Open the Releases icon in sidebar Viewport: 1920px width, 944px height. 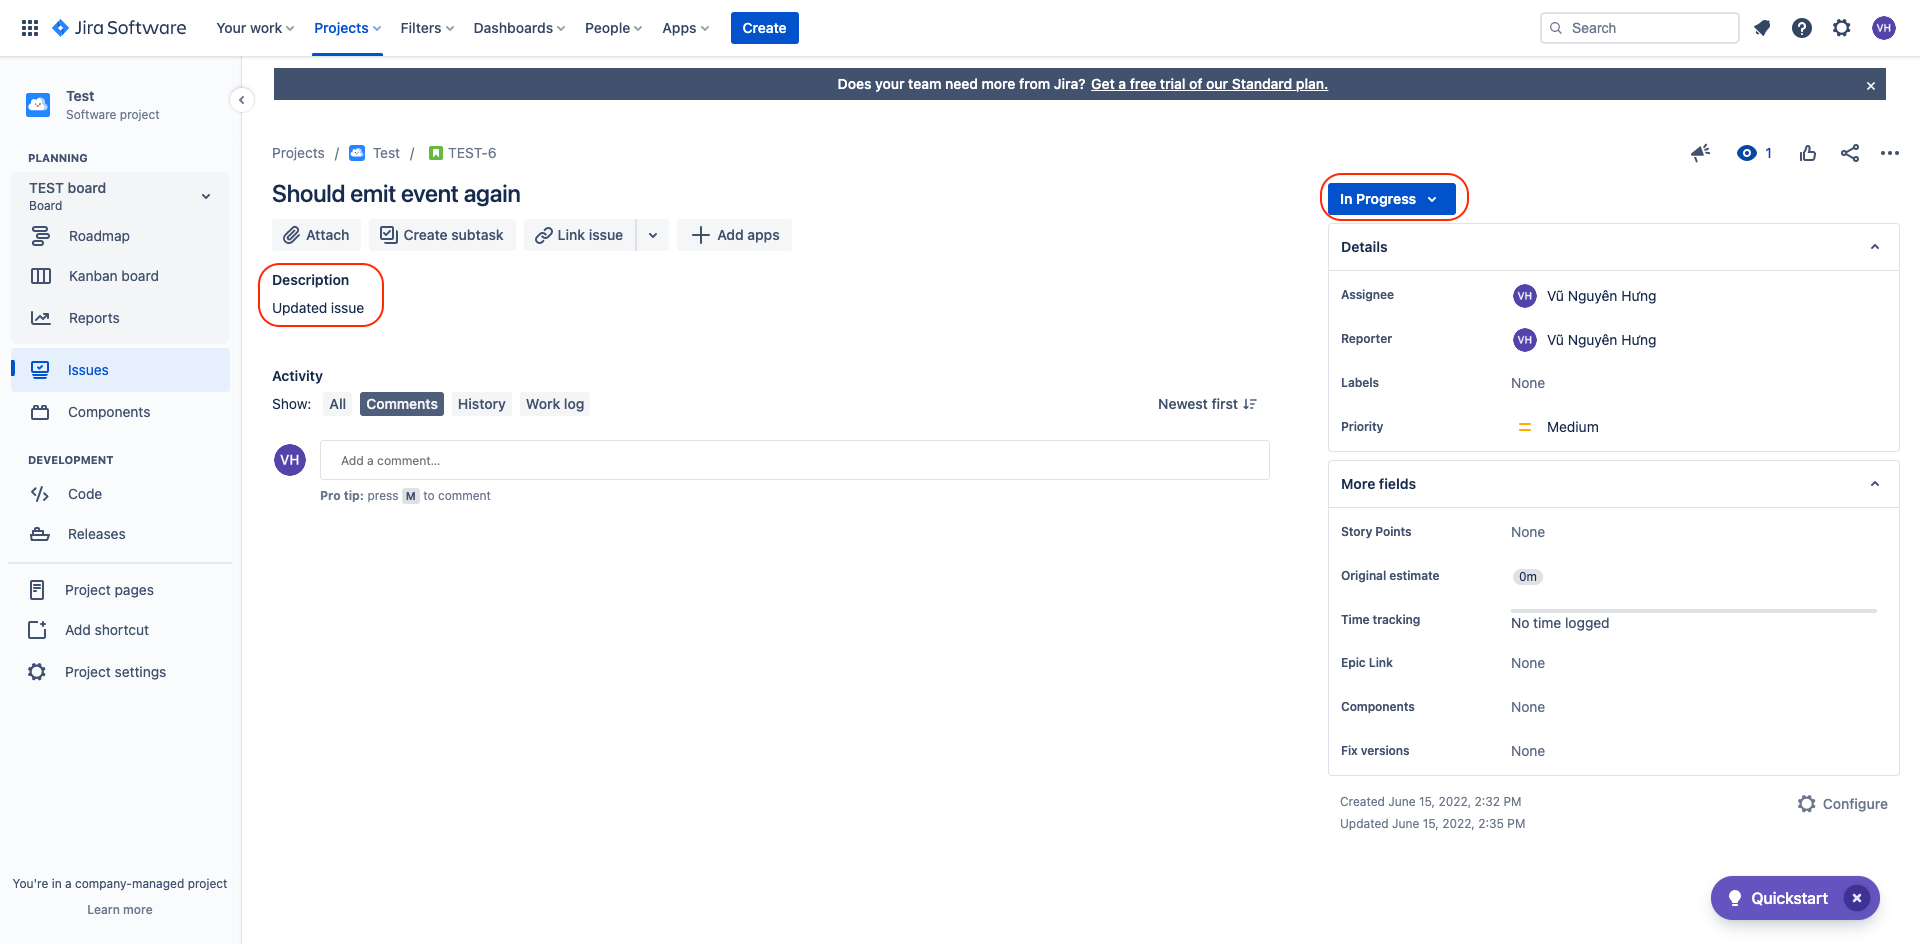pos(40,533)
